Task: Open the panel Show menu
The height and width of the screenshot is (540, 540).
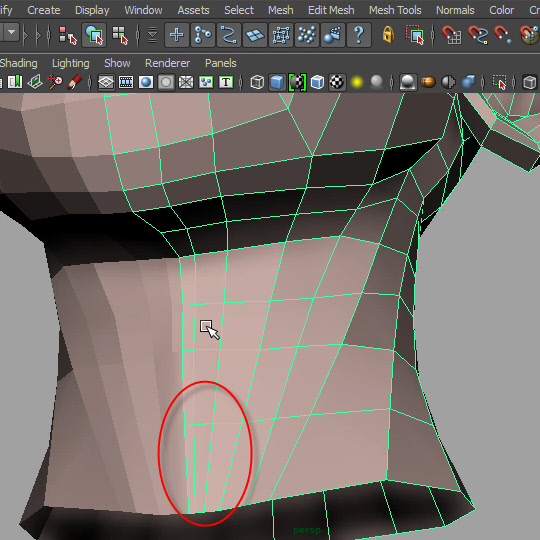Action: coord(117,63)
